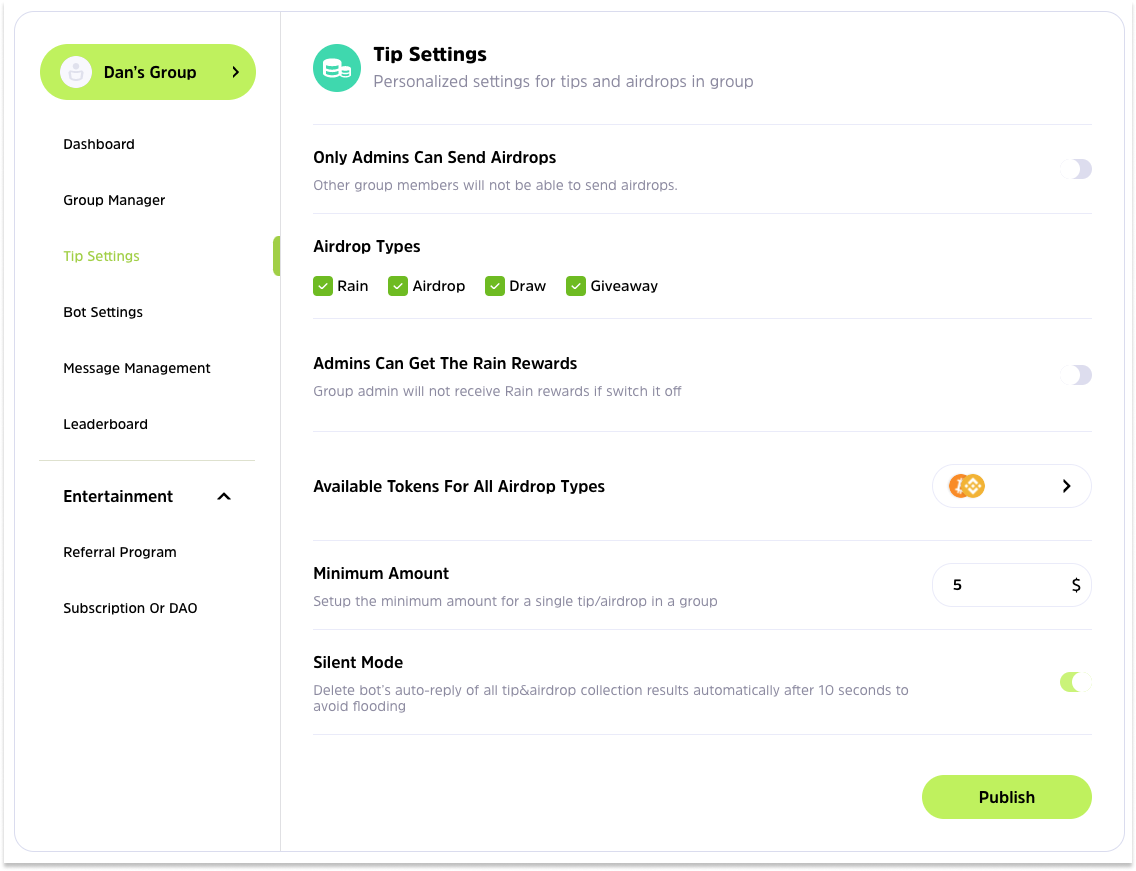Enable Admins Can Get The Rain Rewards

click(x=1076, y=375)
